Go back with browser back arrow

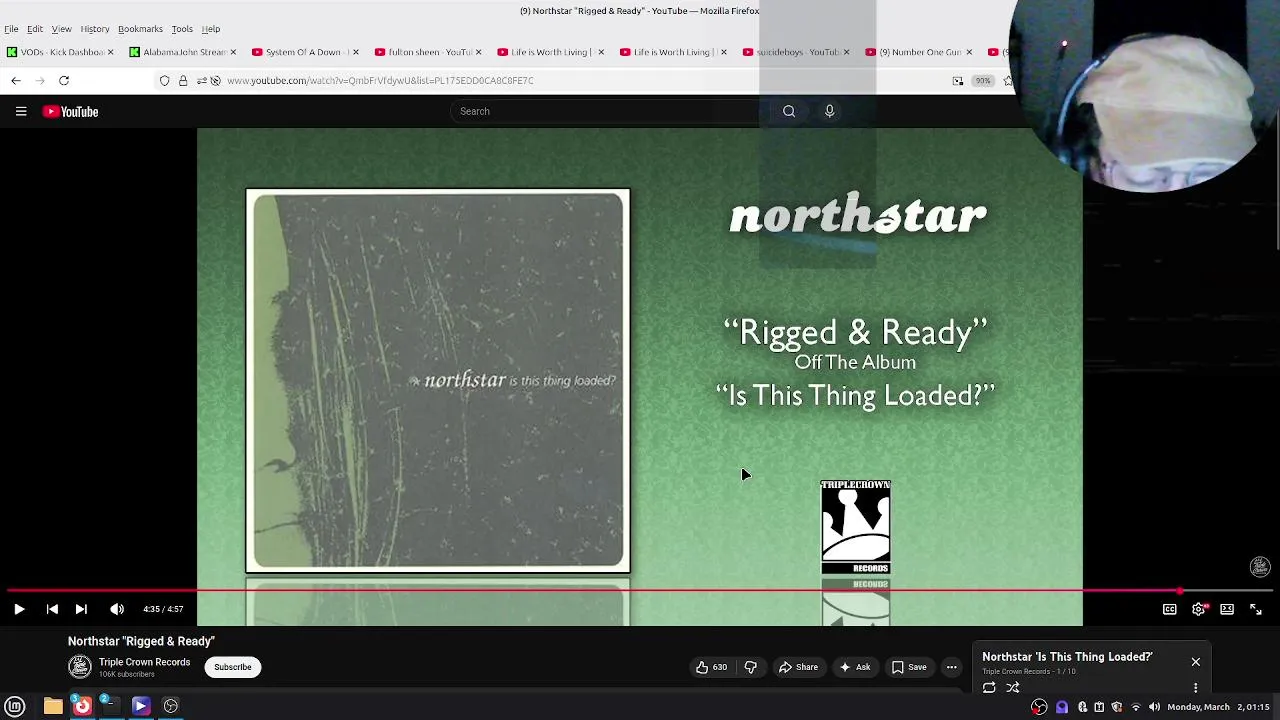(16, 80)
